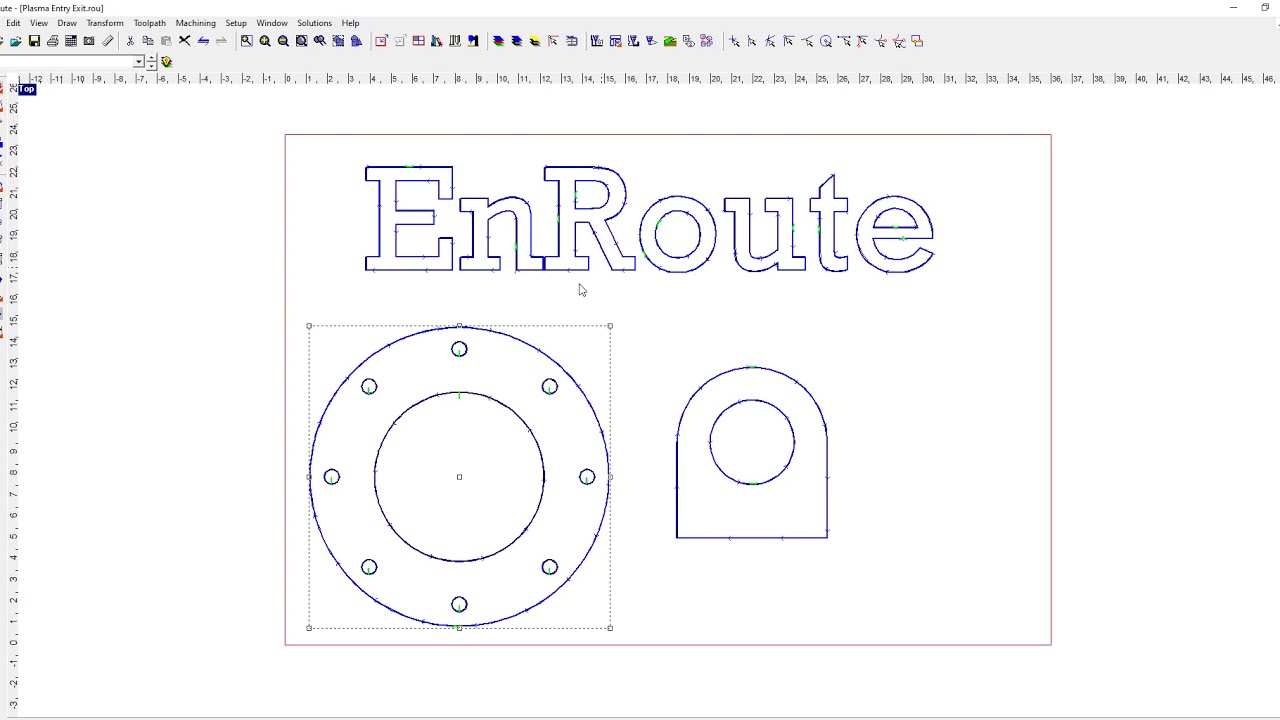The image size is (1280, 720).
Task: Open the View menu
Action: 39,23
